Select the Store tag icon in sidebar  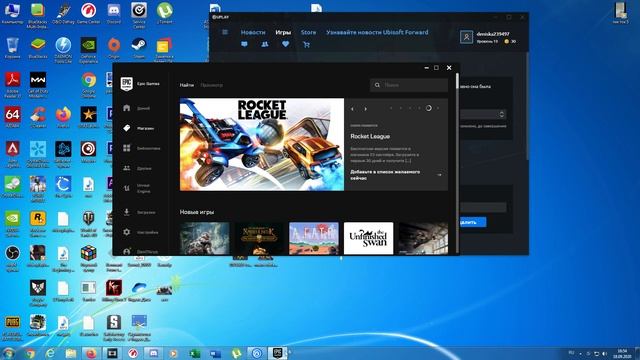127,128
